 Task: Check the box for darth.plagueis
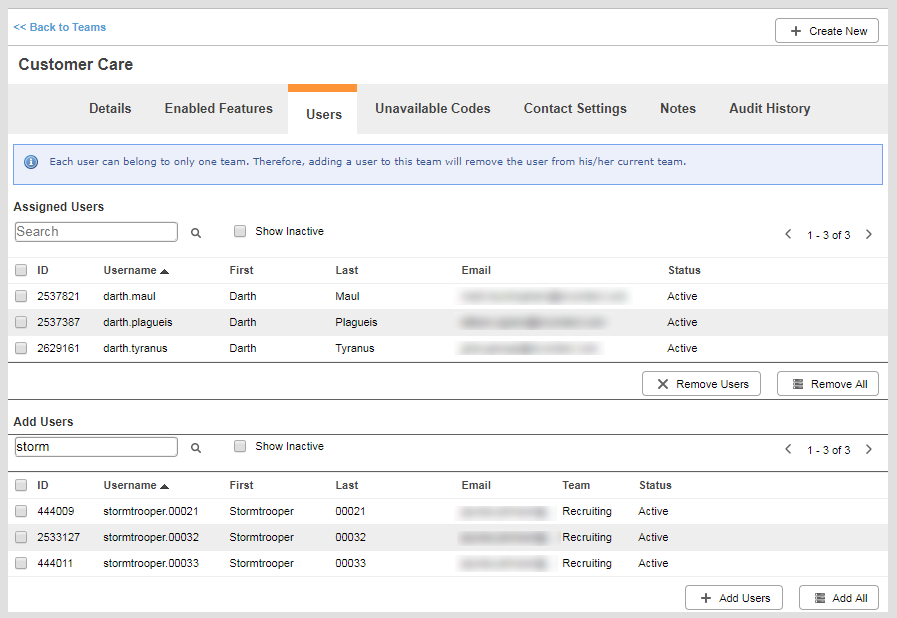[x=21, y=322]
